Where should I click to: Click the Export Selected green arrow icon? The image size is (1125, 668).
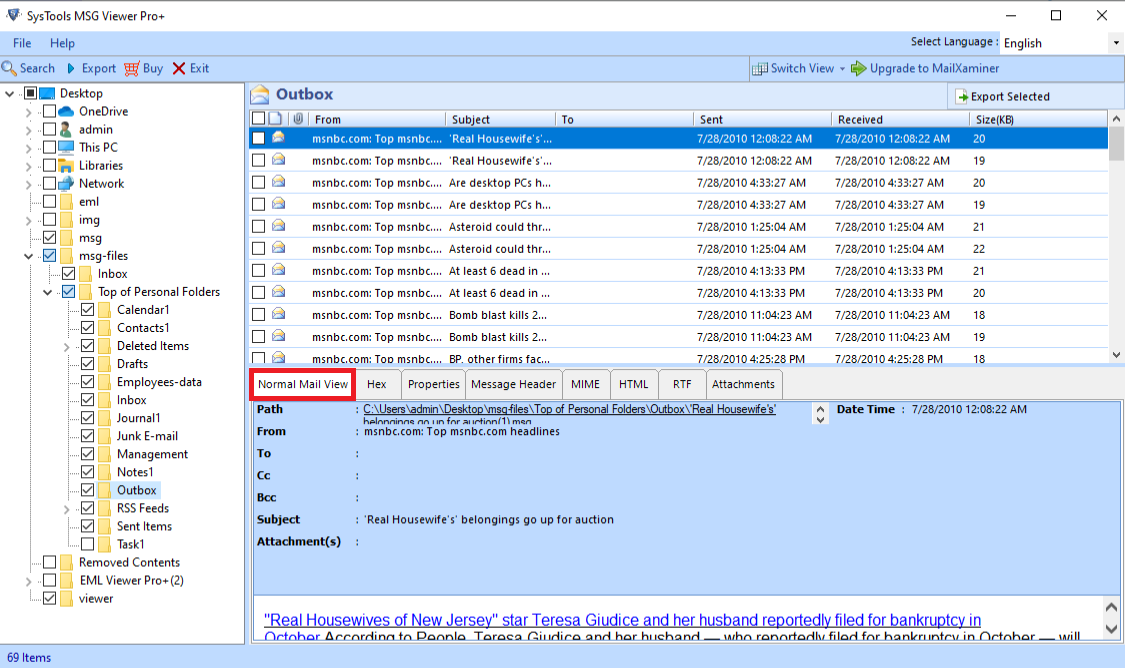pos(962,96)
